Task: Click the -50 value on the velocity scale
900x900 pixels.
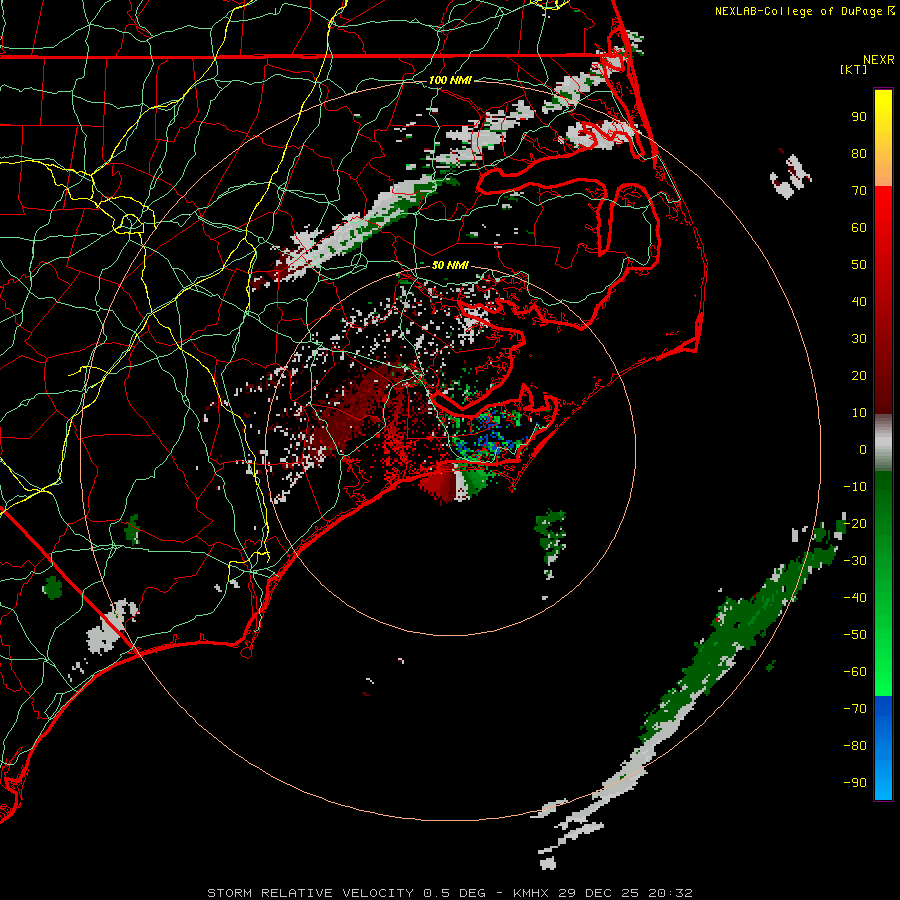Action: click(855, 635)
